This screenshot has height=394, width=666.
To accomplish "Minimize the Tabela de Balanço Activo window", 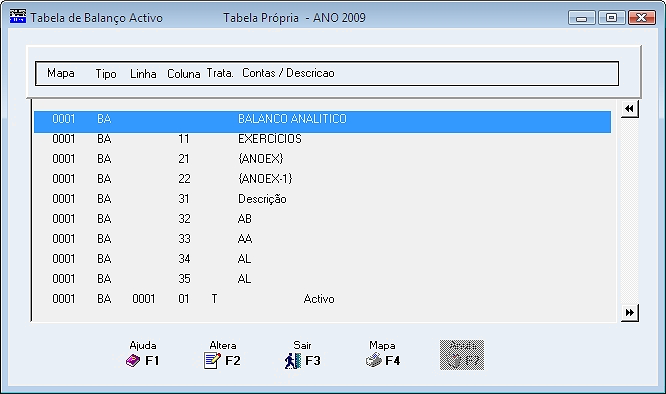I will (581, 18).
